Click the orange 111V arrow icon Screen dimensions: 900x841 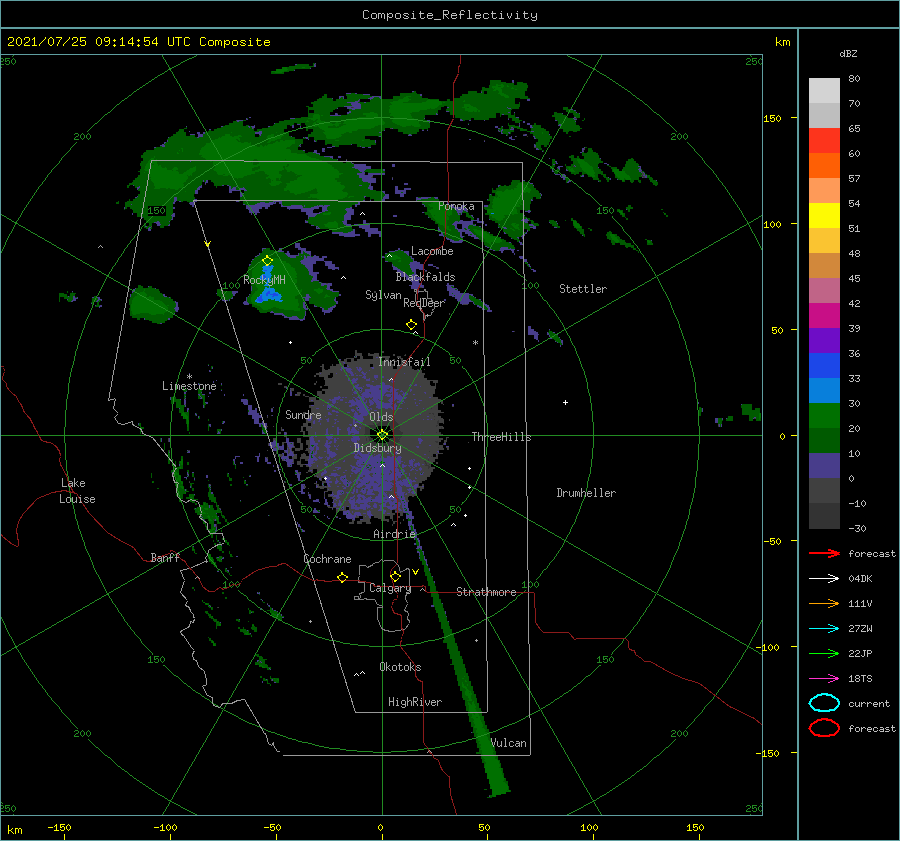824,603
